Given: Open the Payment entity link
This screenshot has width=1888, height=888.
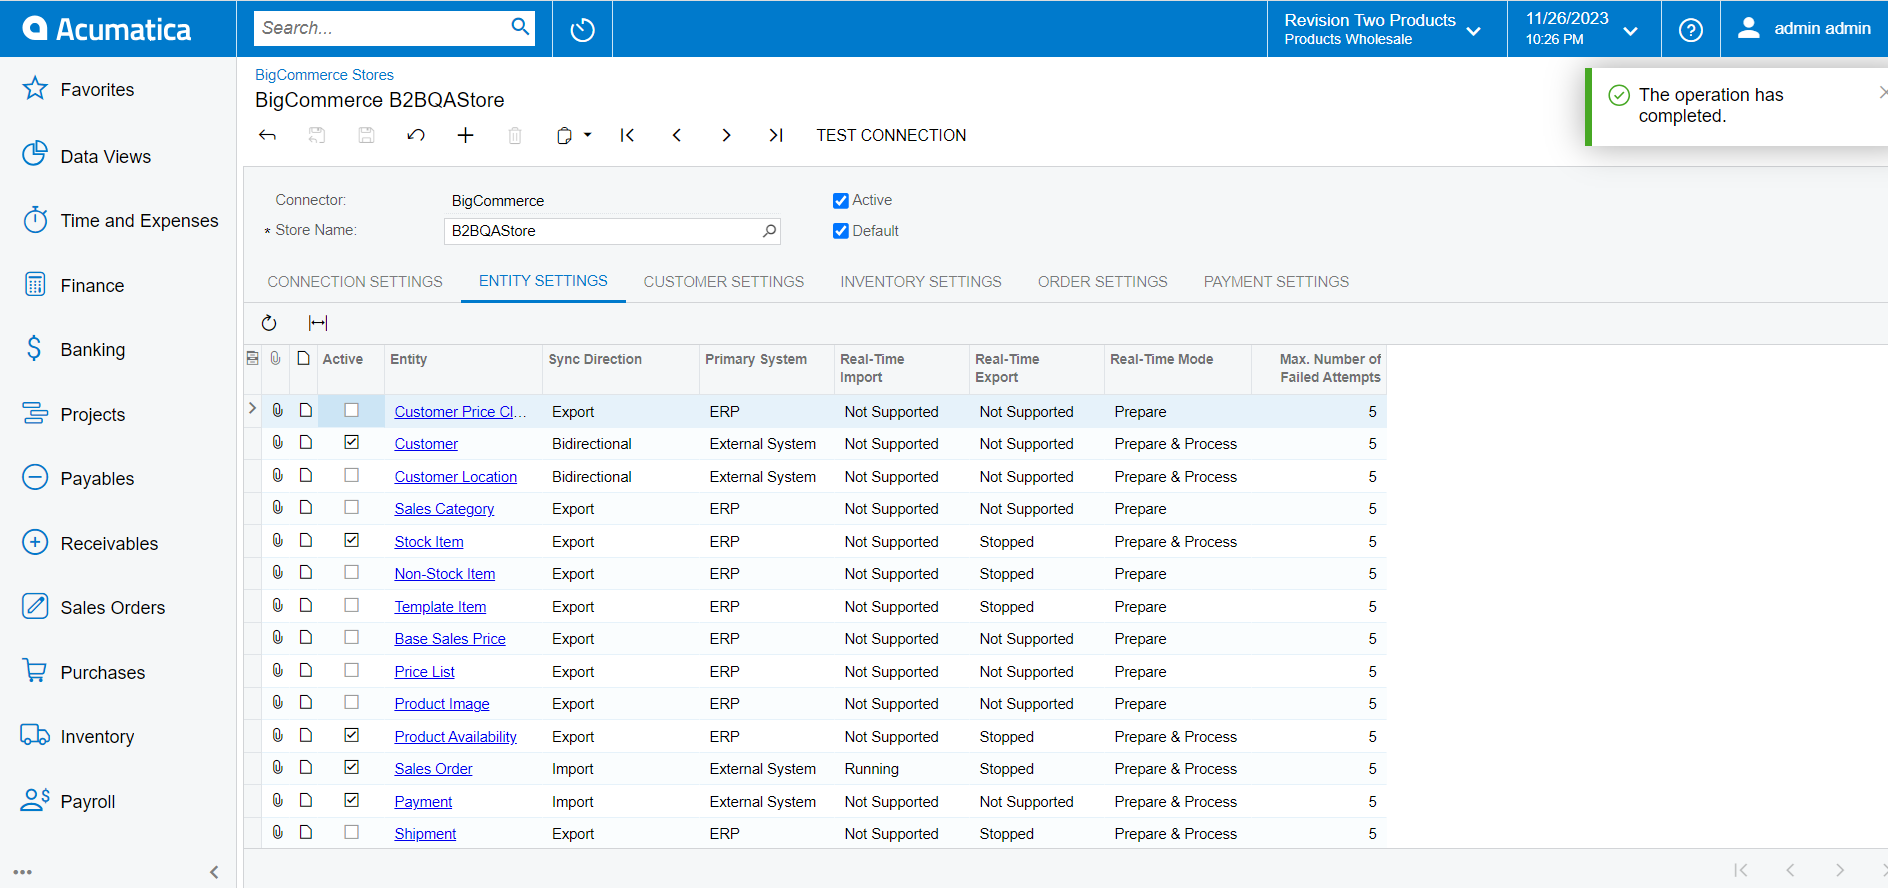Looking at the screenshot, I should coord(423,802).
